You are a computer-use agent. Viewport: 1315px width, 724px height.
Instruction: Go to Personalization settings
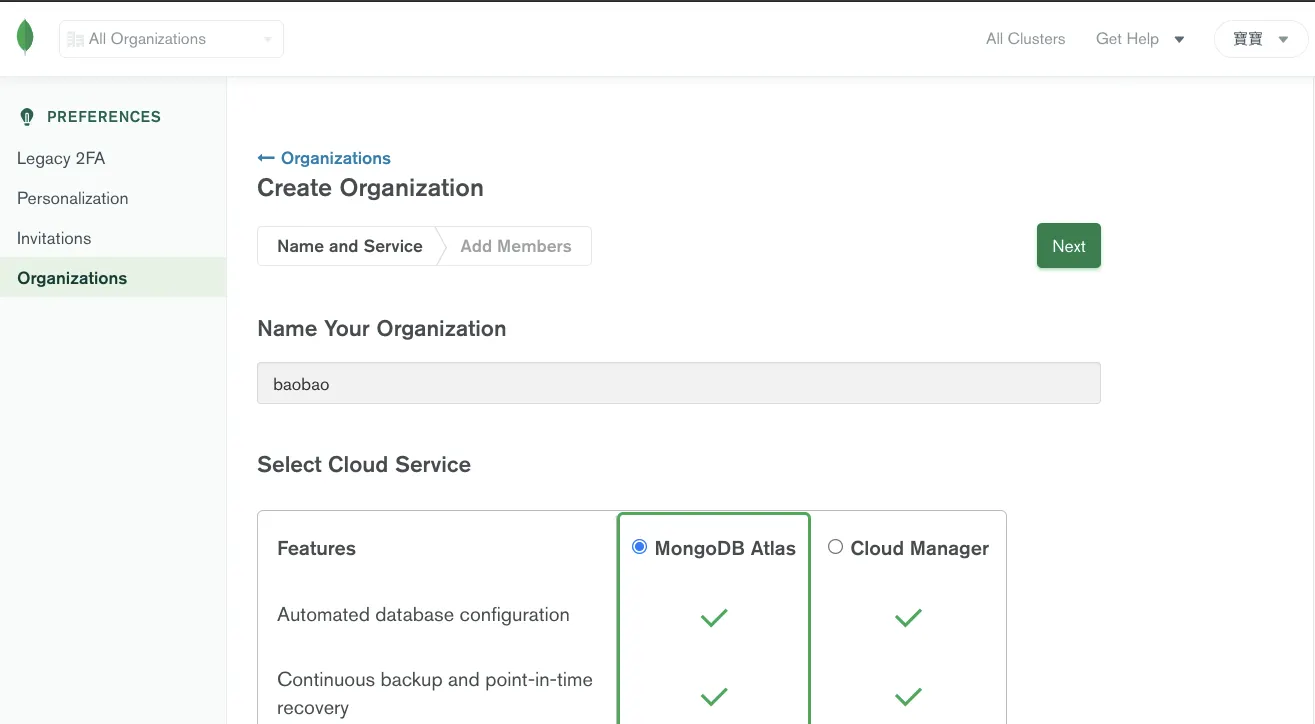coord(73,198)
